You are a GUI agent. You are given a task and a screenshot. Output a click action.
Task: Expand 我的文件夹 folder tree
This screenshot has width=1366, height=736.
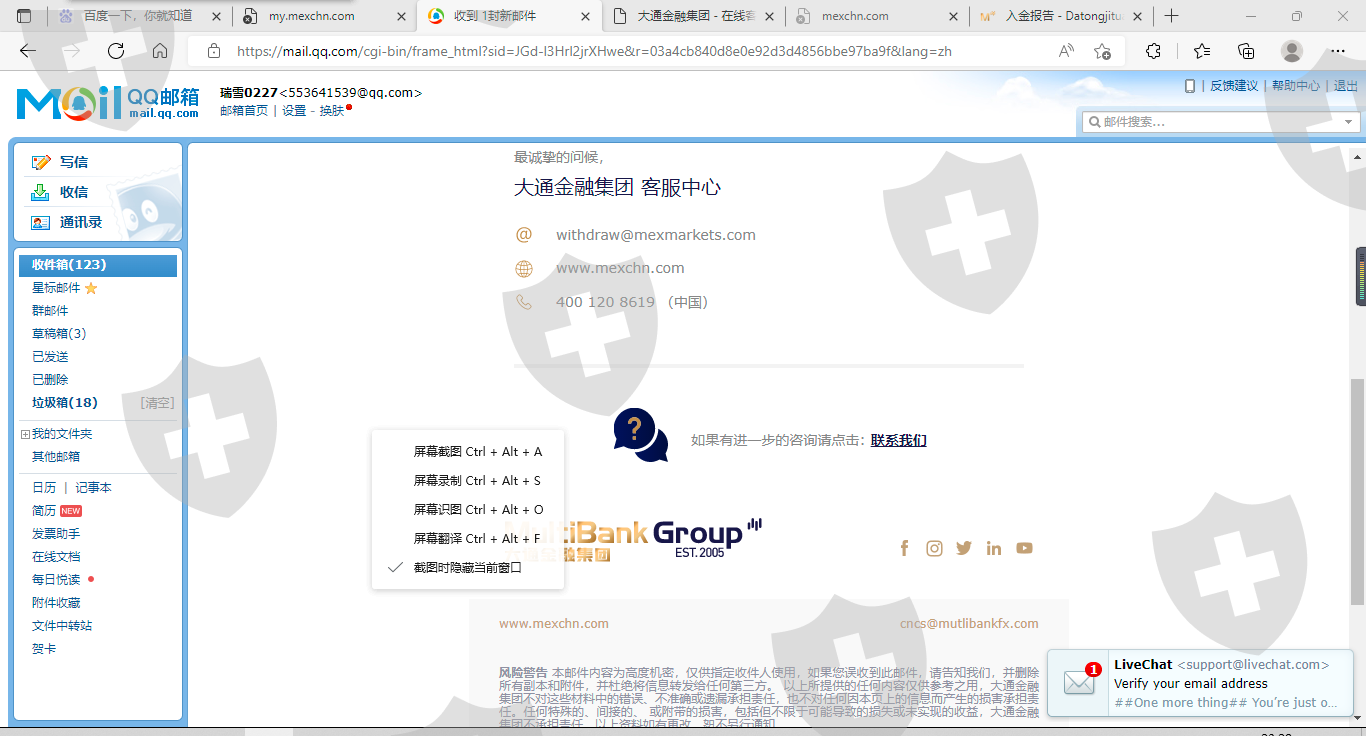point(25,434)
